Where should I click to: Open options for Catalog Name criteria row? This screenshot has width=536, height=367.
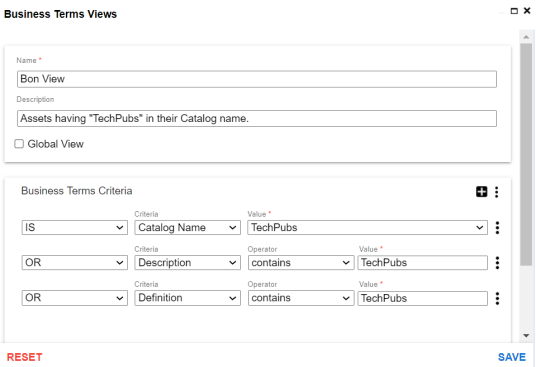pyautogui.click(x=497, y=228)
